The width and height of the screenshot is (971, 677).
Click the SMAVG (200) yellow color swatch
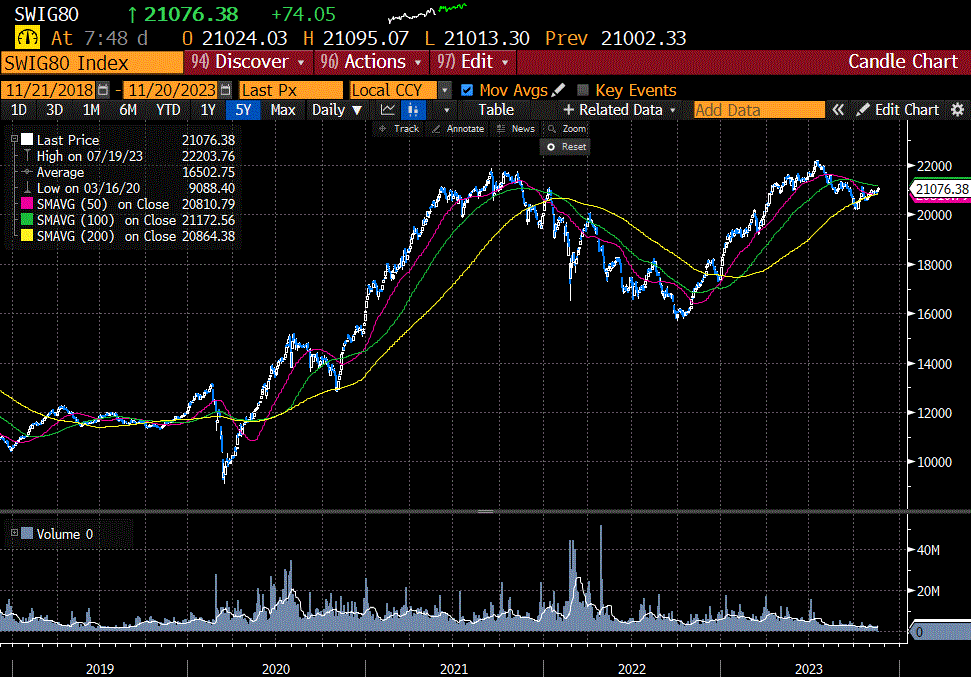(x=27, y=236)
